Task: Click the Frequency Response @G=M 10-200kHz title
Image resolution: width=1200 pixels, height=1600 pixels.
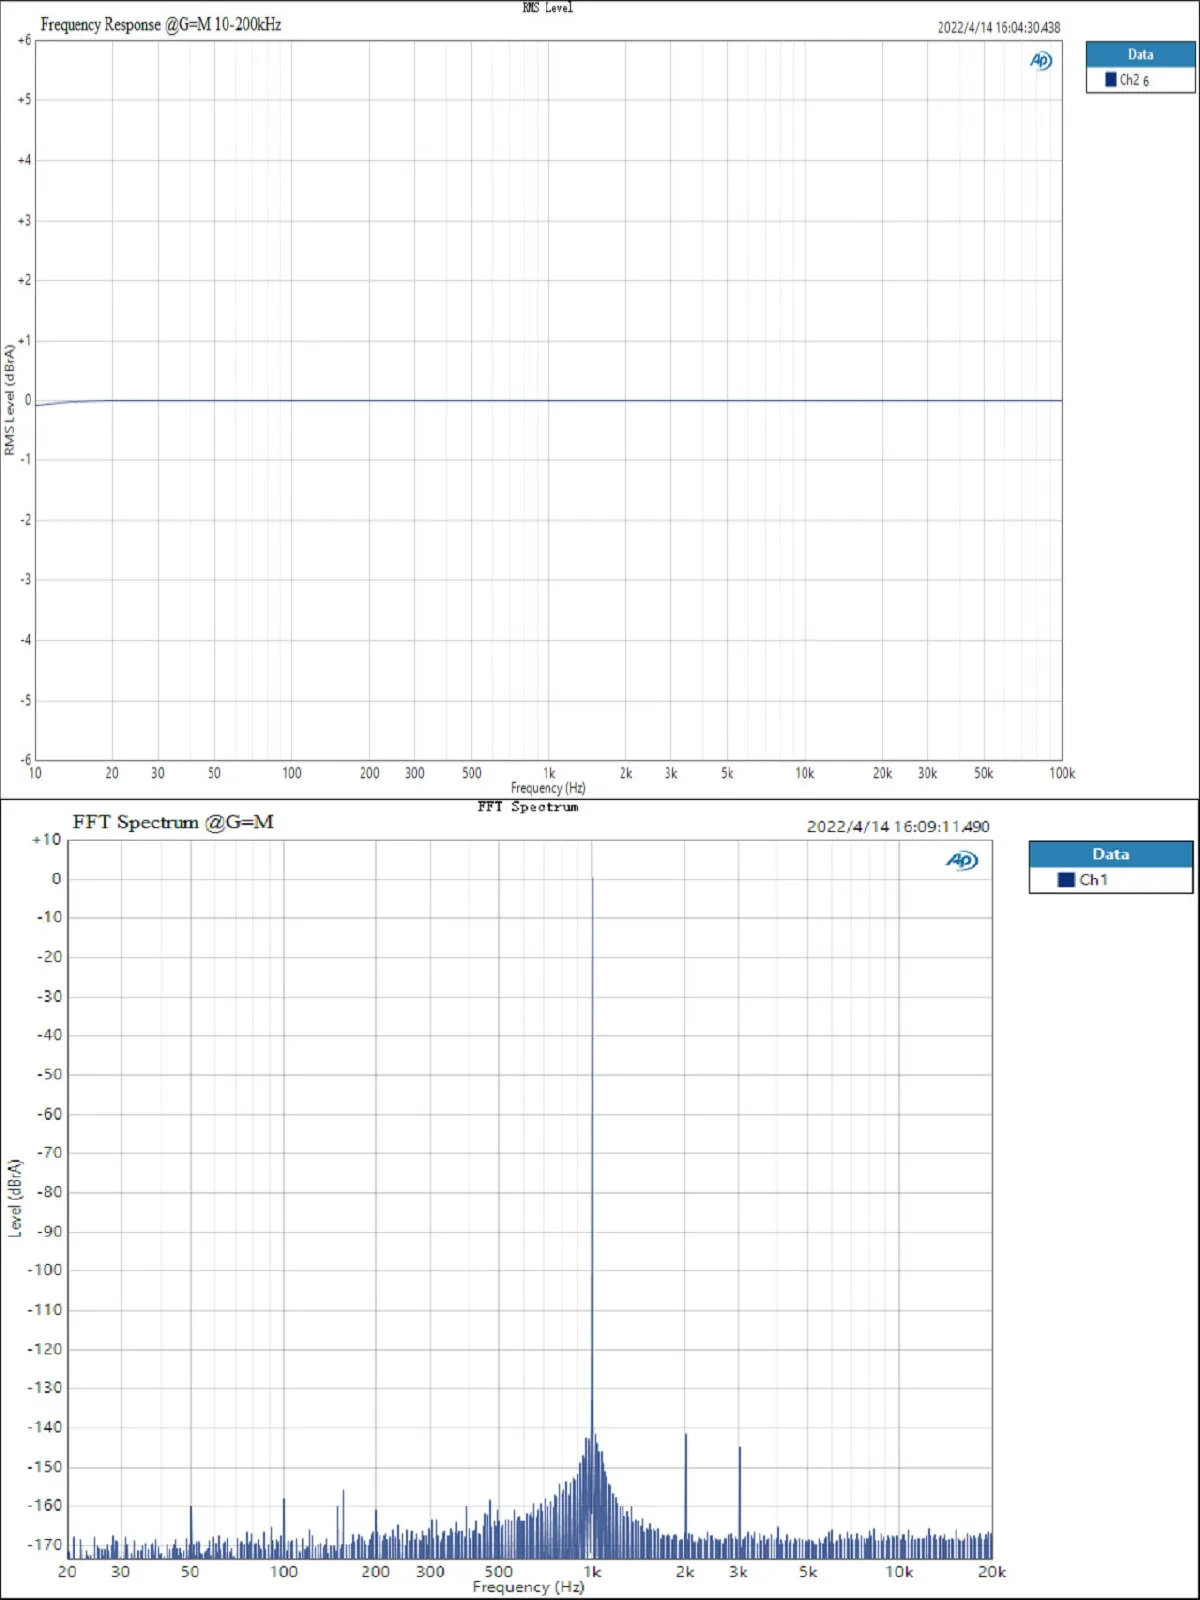Action: (x=161, y=25)
